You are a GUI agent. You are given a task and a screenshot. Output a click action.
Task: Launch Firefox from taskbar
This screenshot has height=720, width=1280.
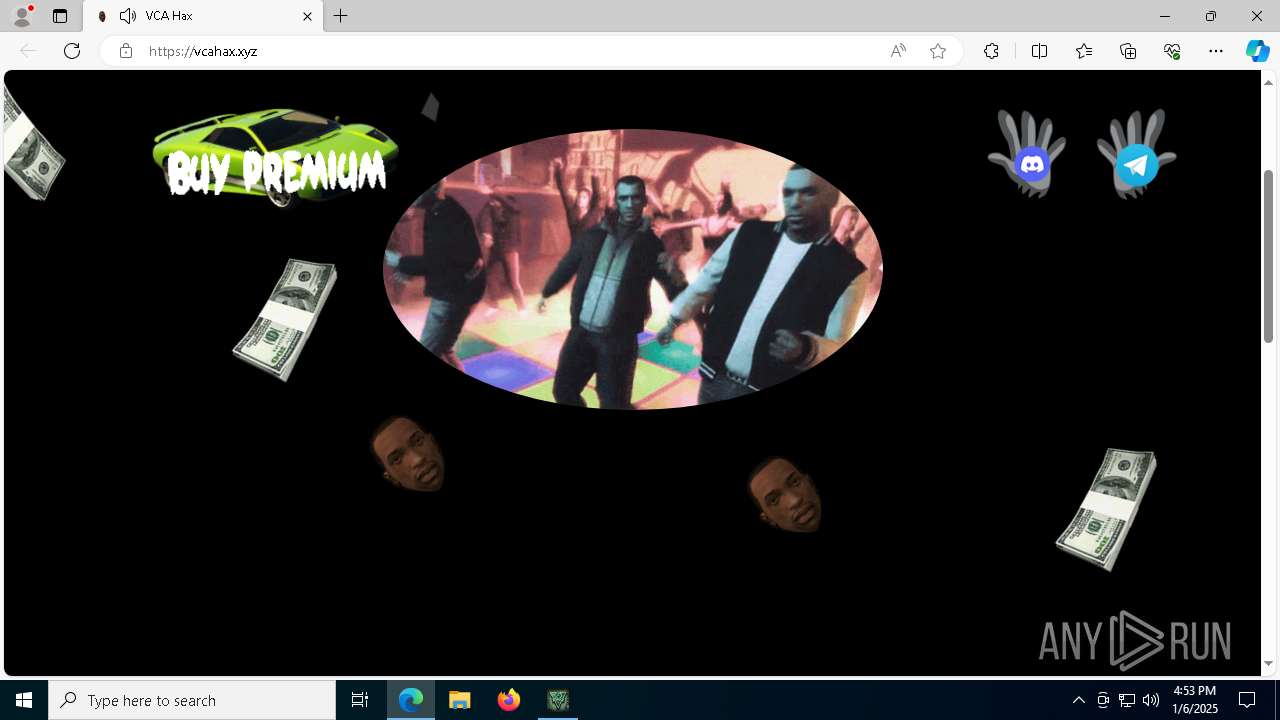click(x=509, y=700)
